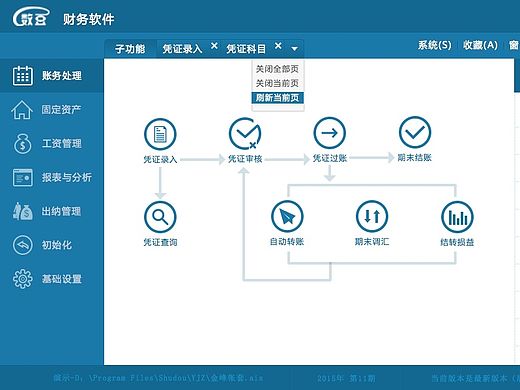Click the 结转损益 label text
520x390 pixels.
click(457, 242)
